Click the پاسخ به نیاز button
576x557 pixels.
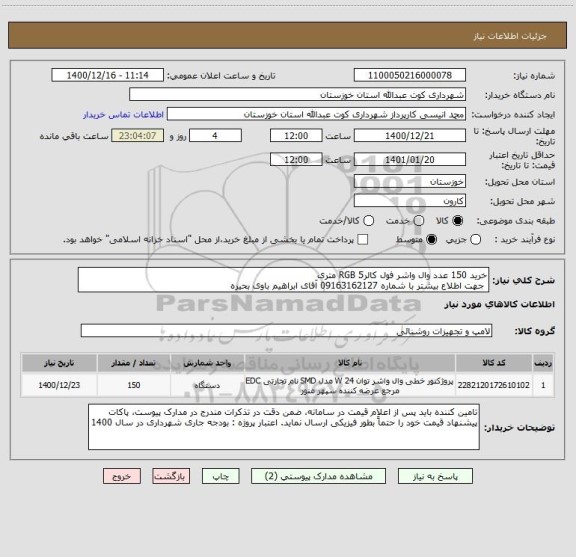435,476
